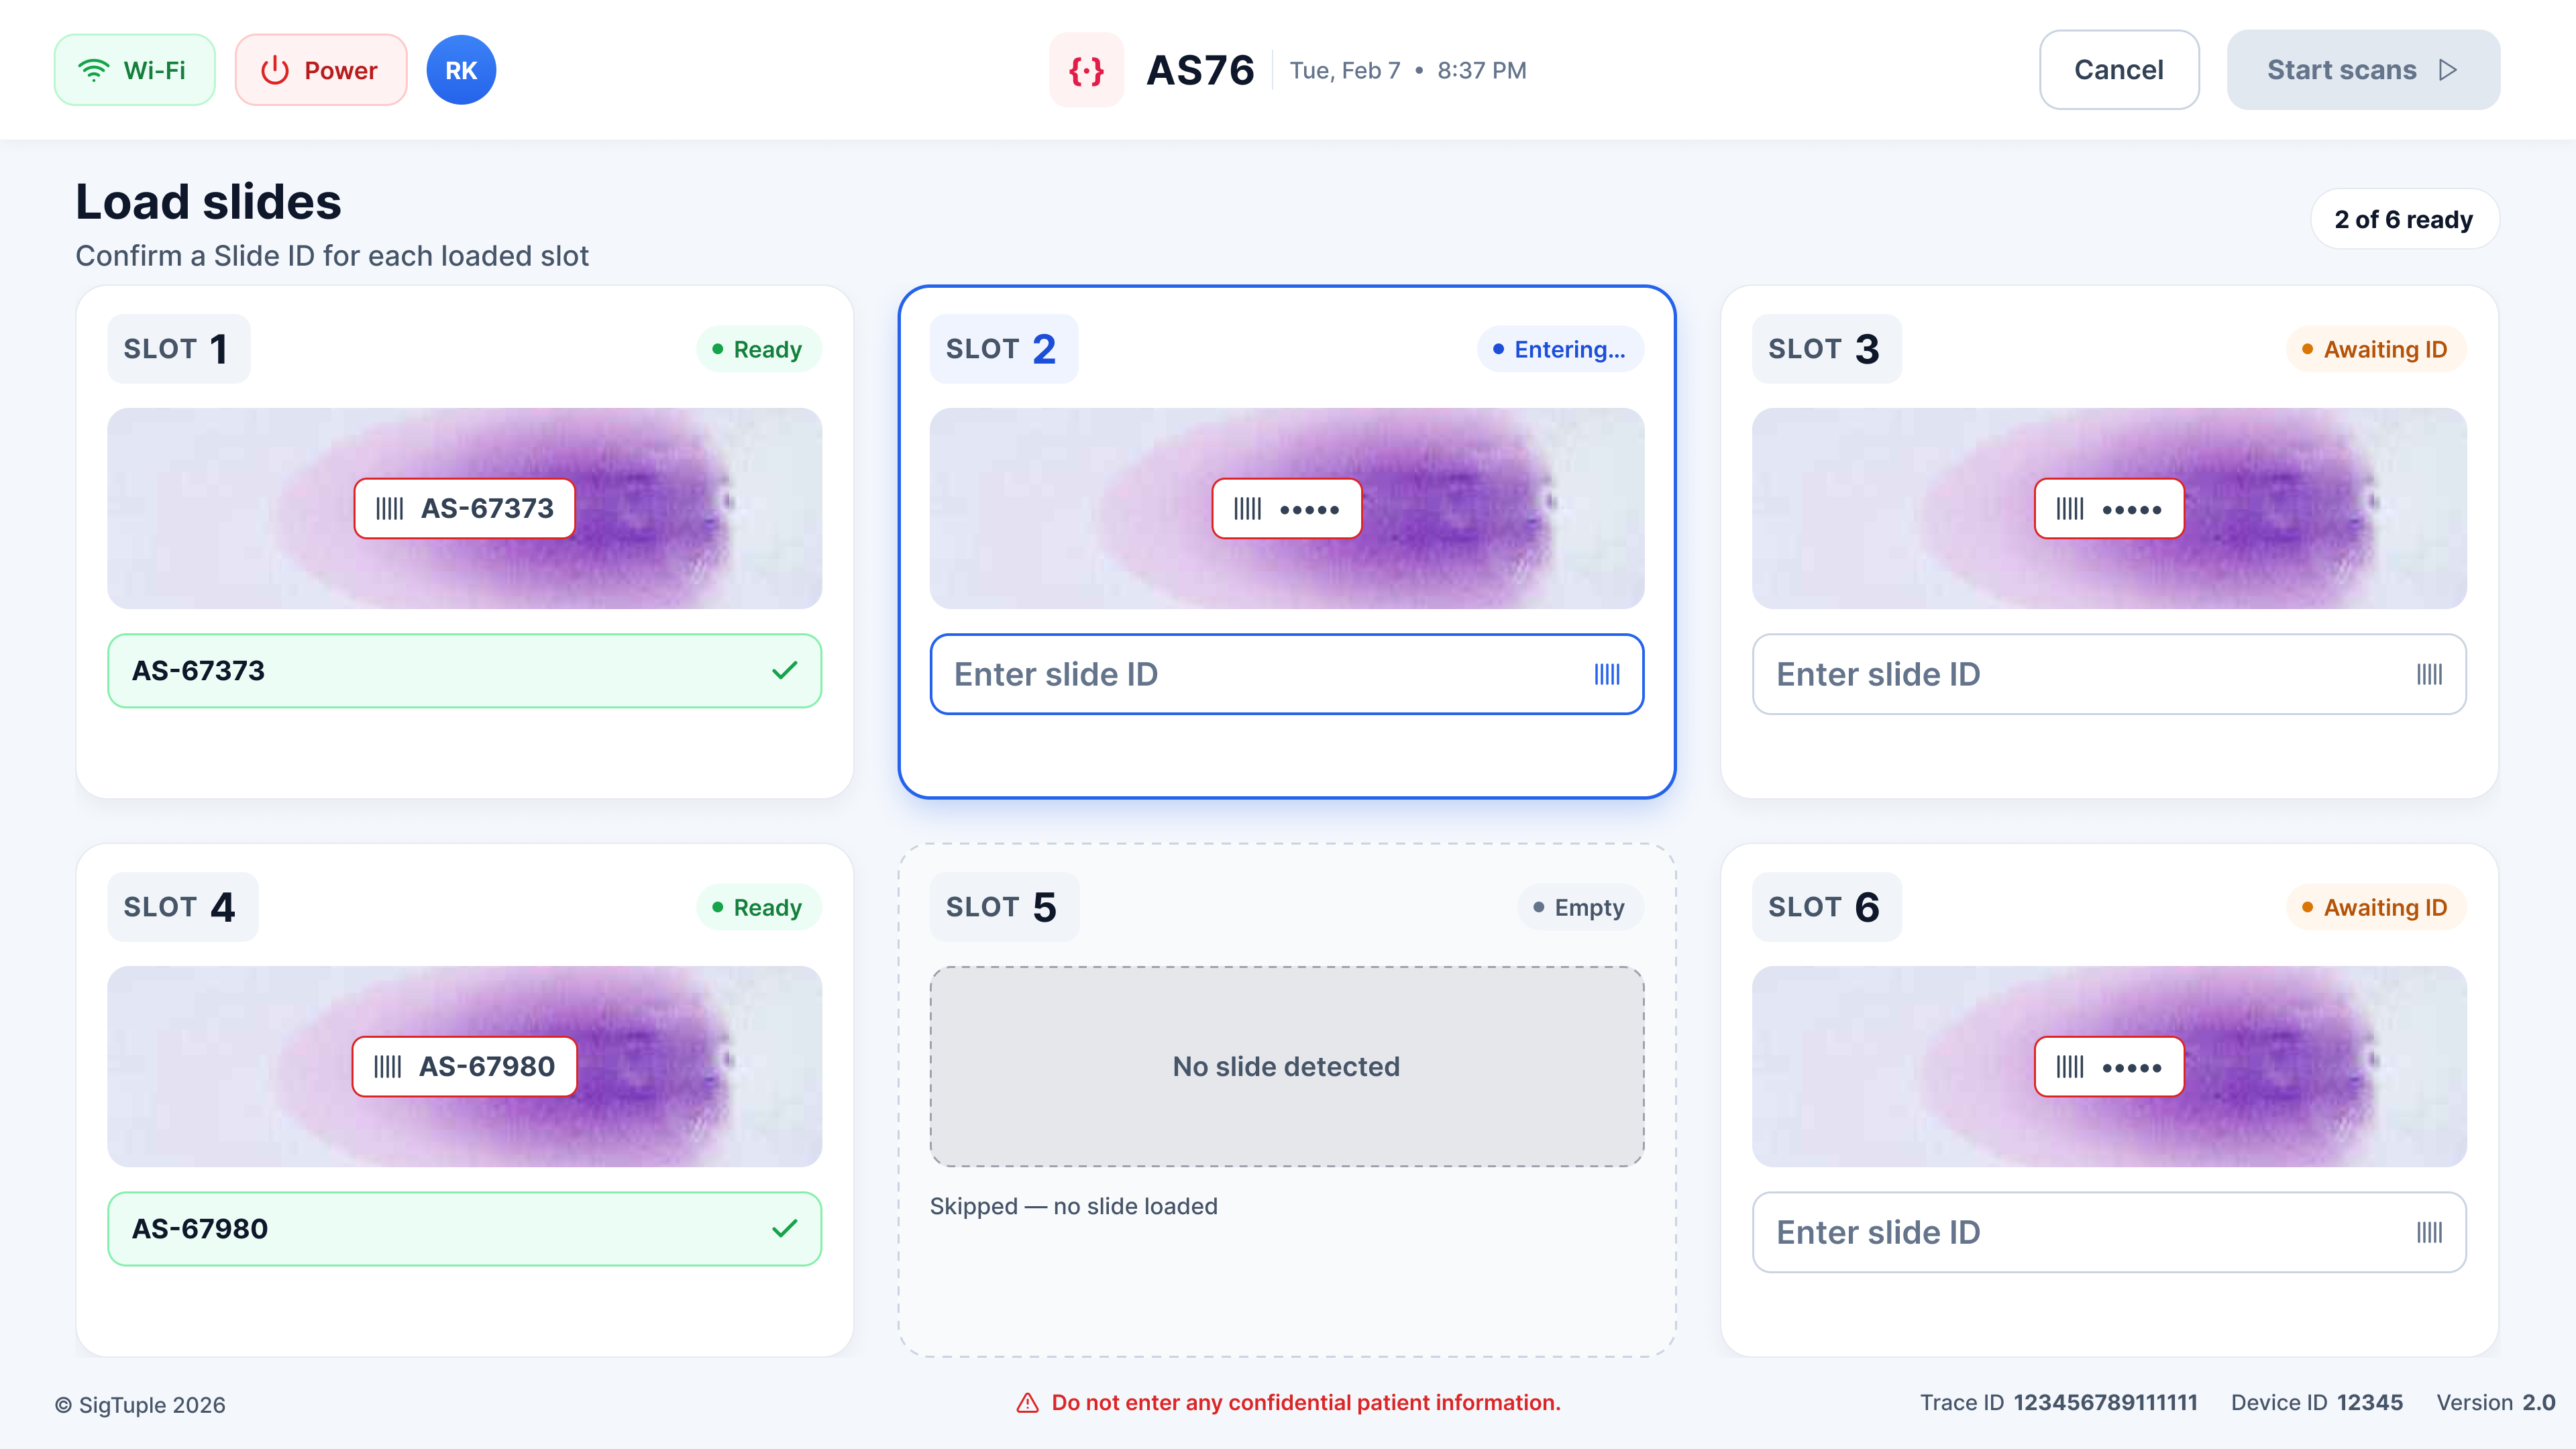Focus the Slot 3 Enter slide ID field
This screenshot has height=1449, width=2576.
tap(2109, 674)
